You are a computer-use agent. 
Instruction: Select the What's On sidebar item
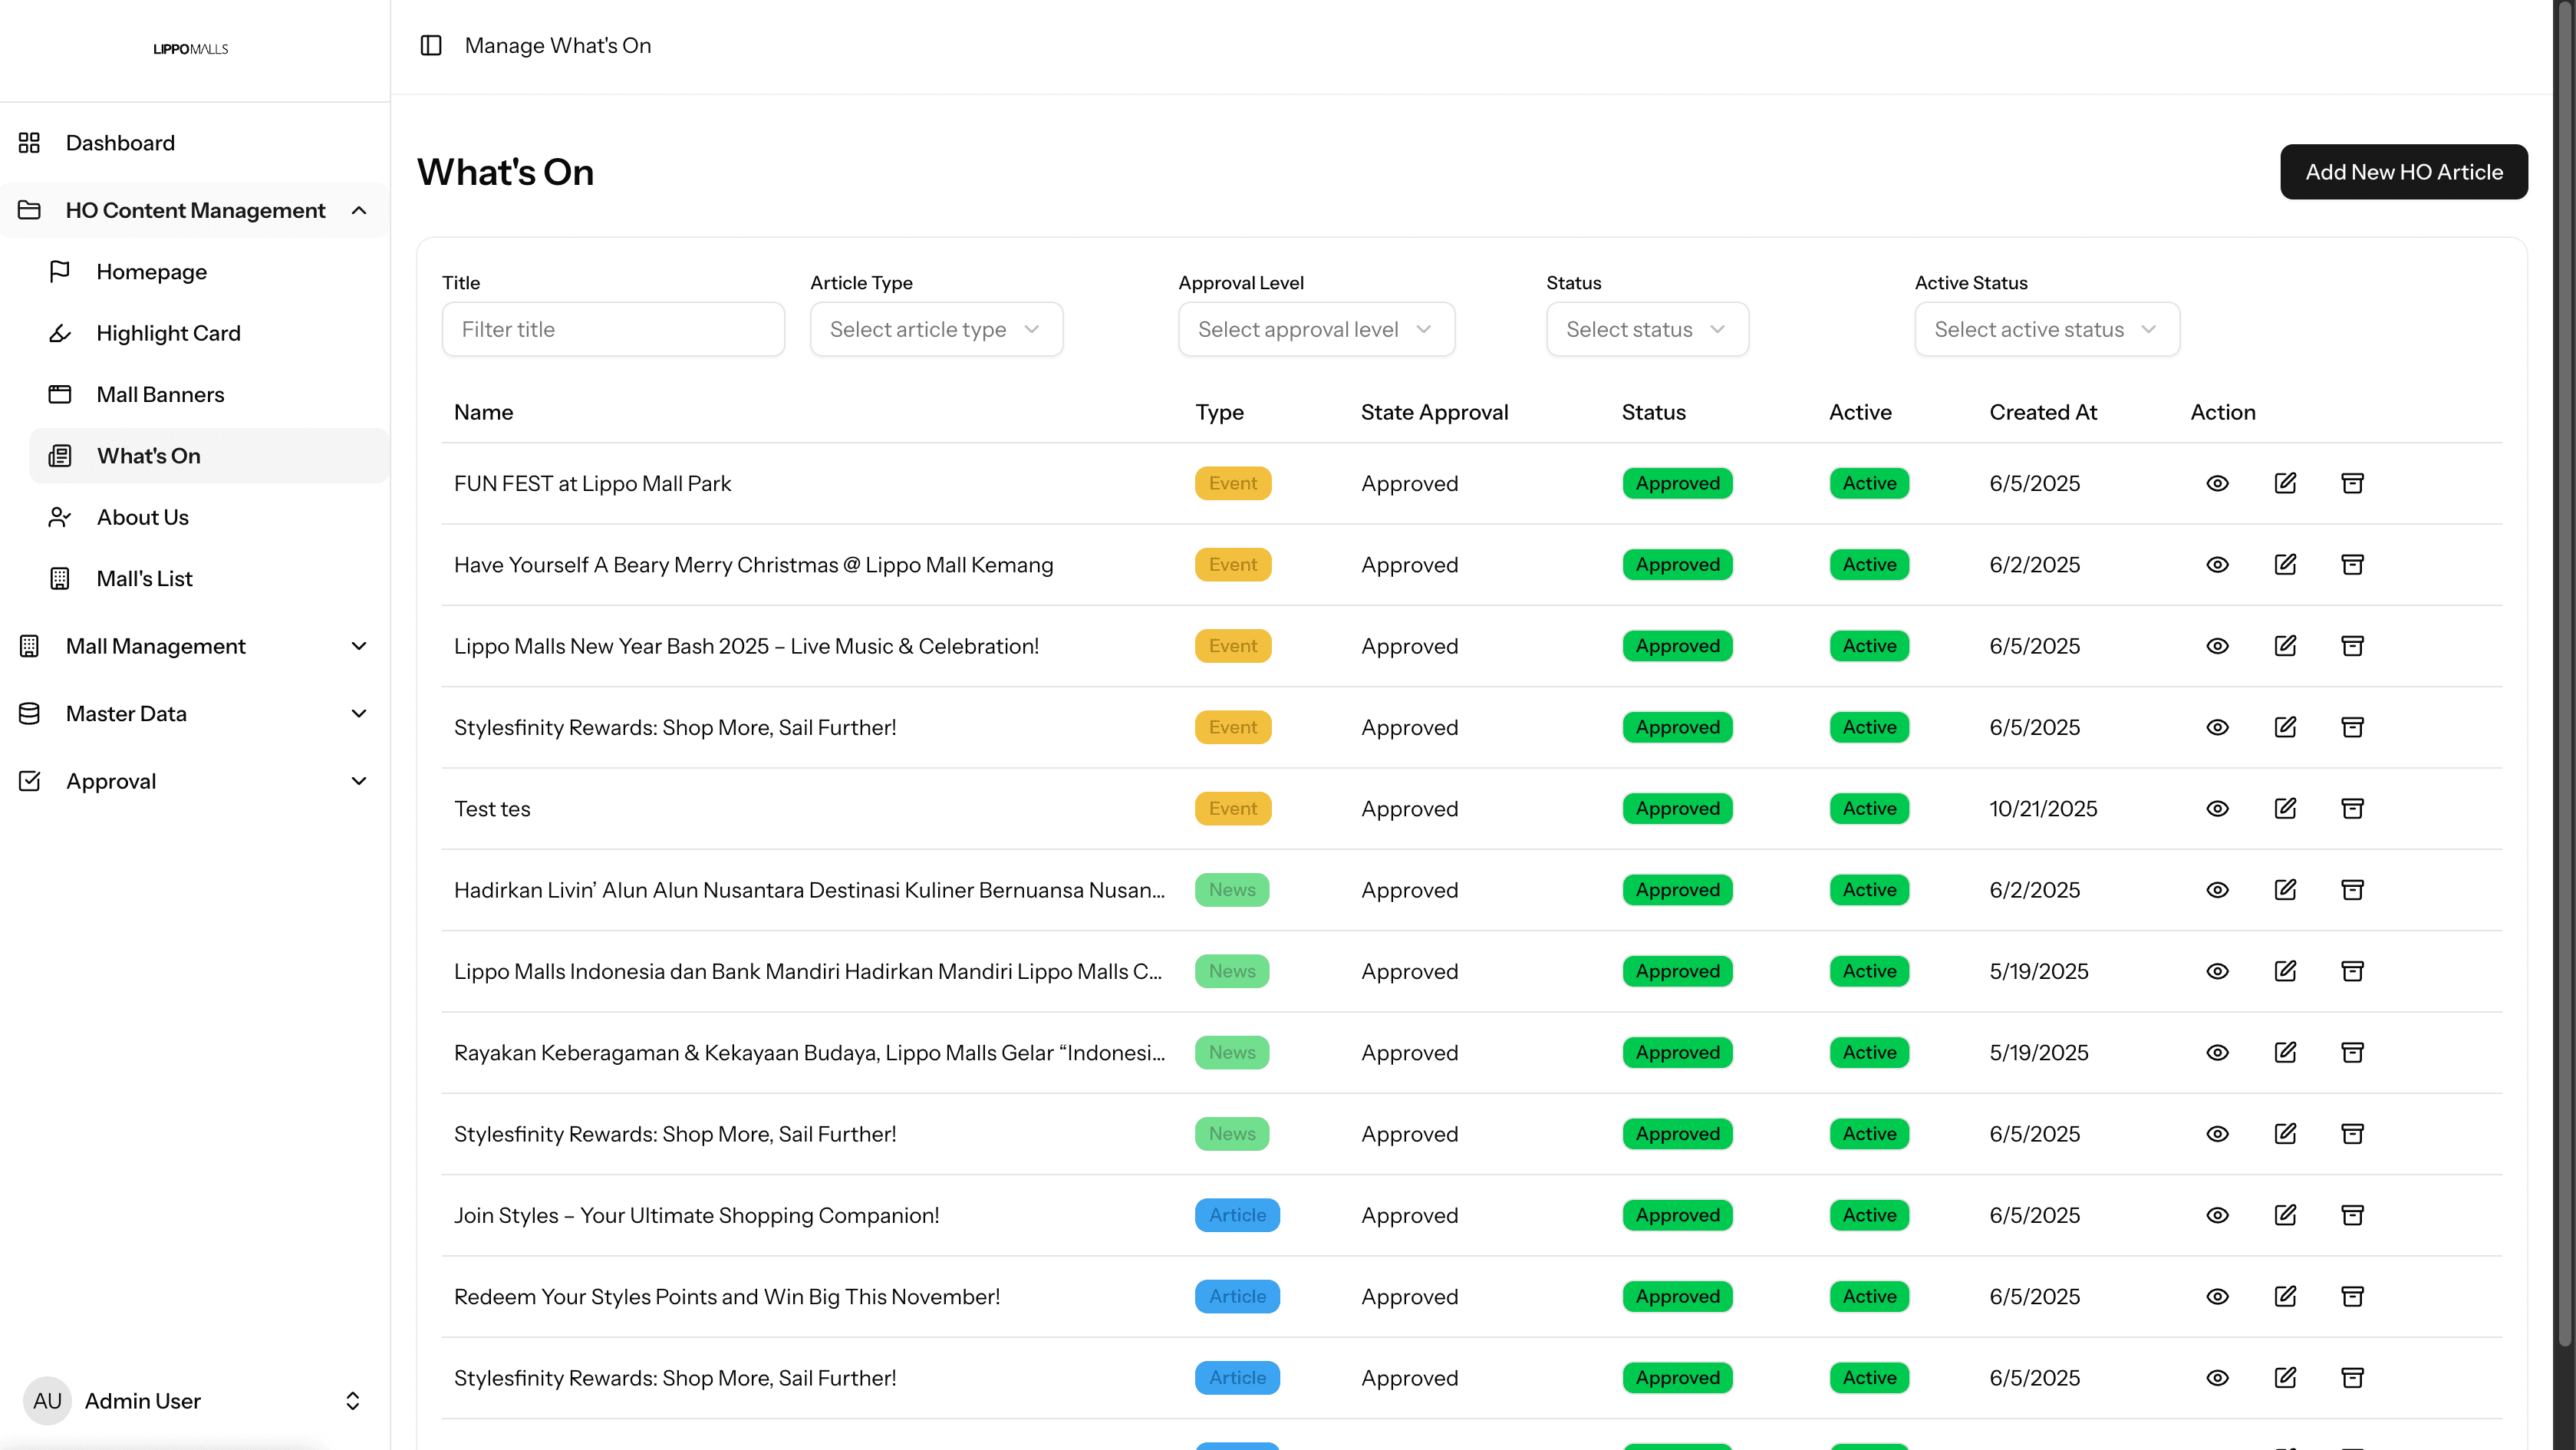click(209, 456)
